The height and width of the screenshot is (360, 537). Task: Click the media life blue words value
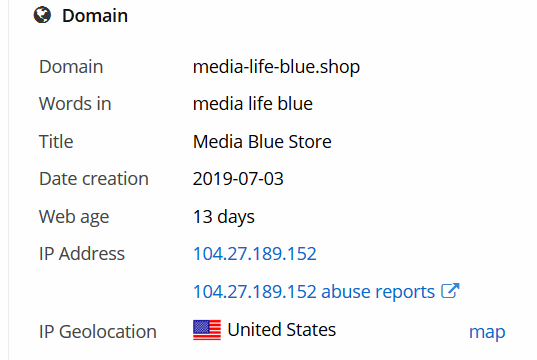tap(253, 104)
